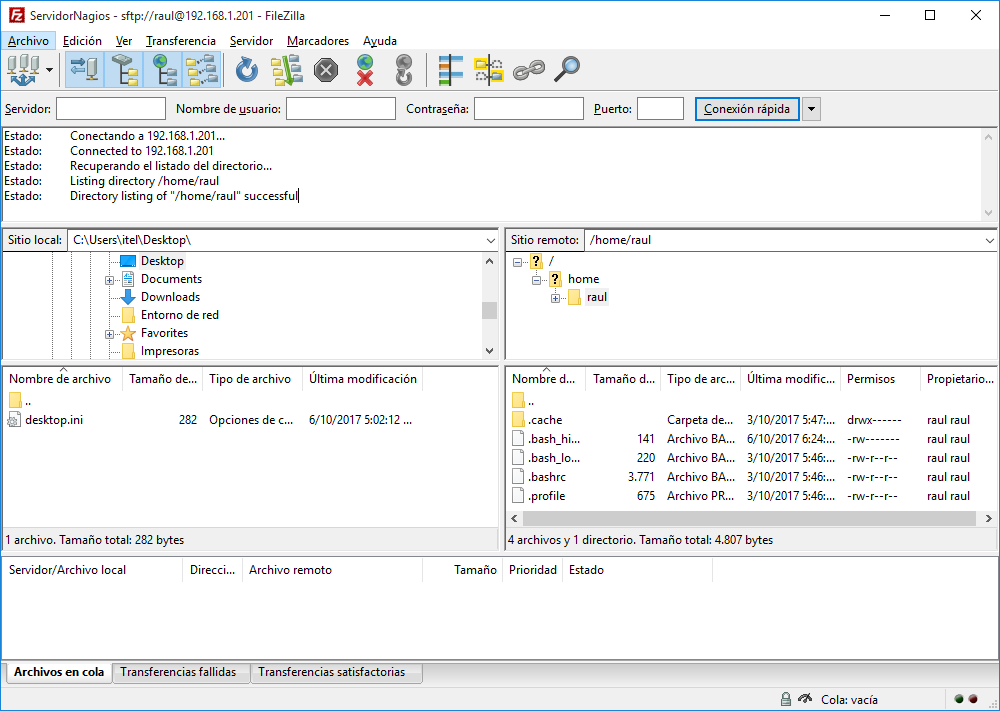Open the Sitio local path dropdown
This screenshot has height=711, width=1000.
tap(490, 240)
